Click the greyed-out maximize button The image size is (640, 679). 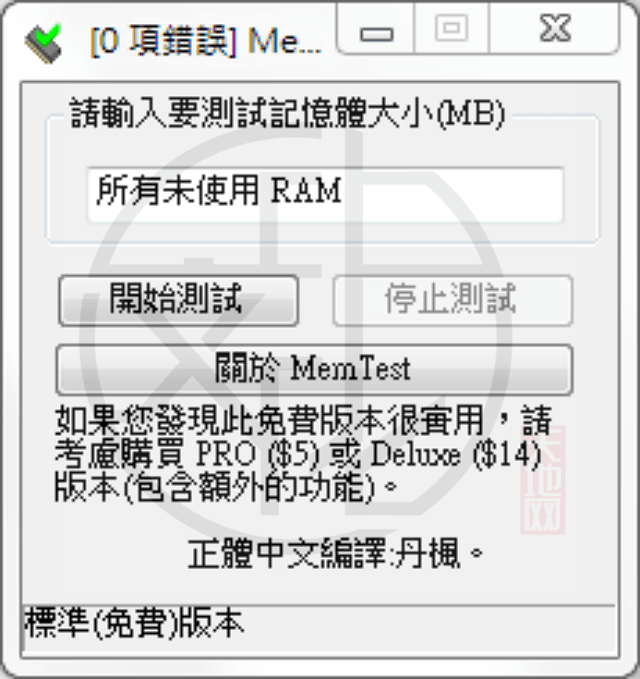tap(452, 29)
